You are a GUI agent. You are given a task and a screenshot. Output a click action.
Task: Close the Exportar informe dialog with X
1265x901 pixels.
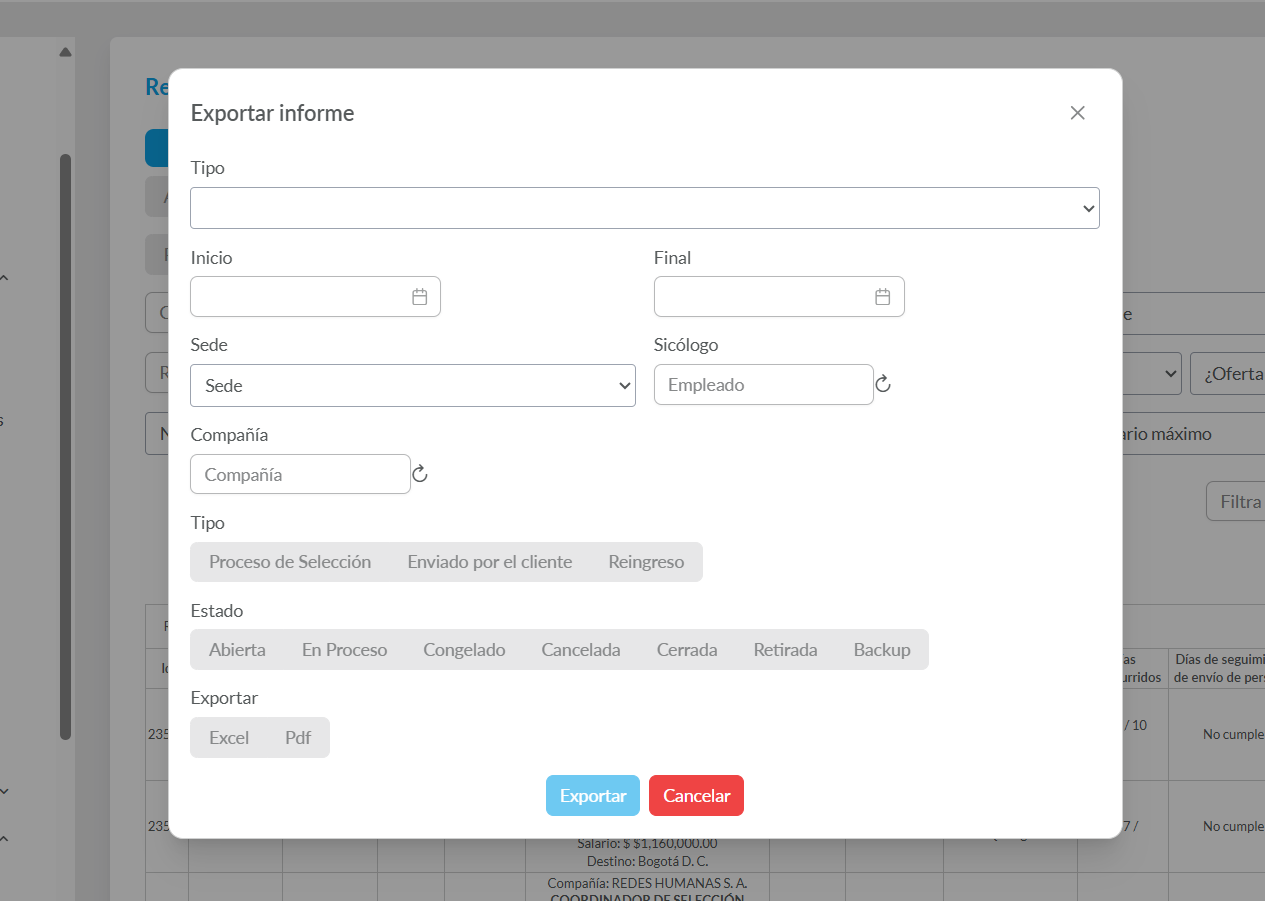1077,113
